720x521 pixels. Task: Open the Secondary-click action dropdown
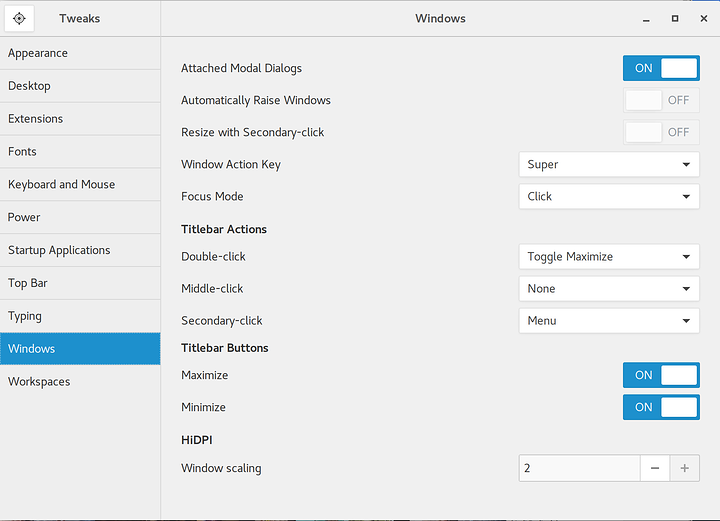[608, 320]
